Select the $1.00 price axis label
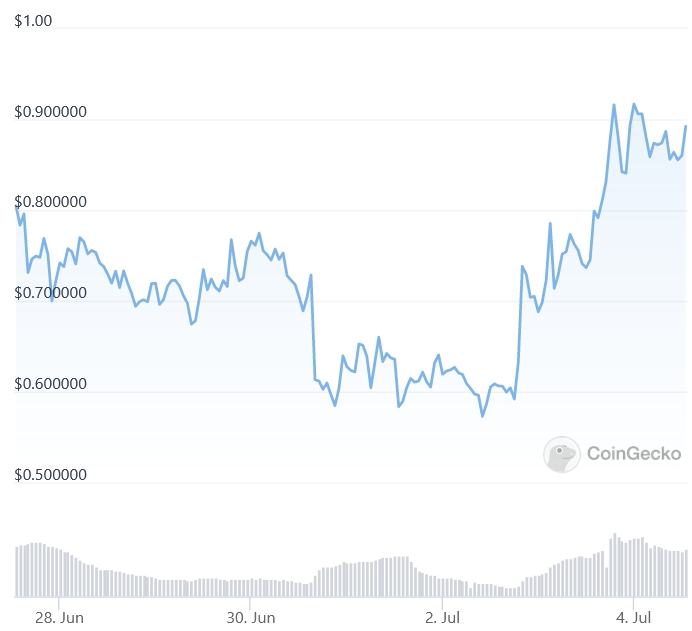The width and height of the screenshot is (692, 631). 33,21
